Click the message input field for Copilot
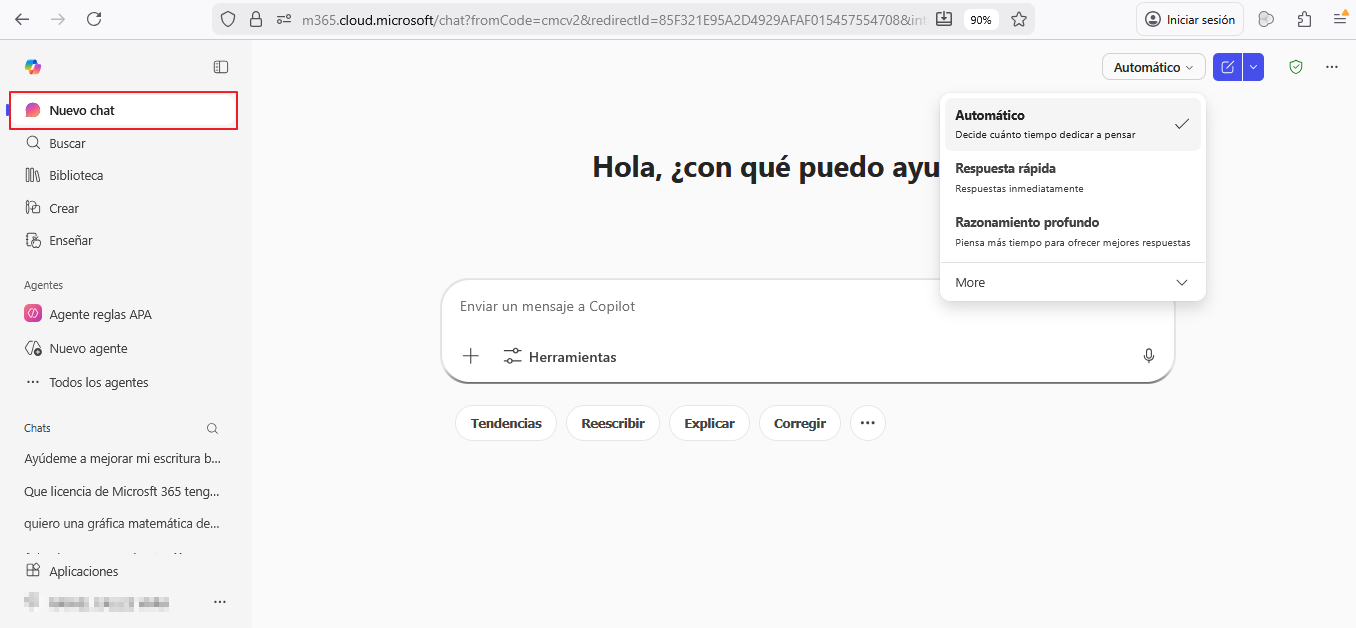 [x=807, y=306]
